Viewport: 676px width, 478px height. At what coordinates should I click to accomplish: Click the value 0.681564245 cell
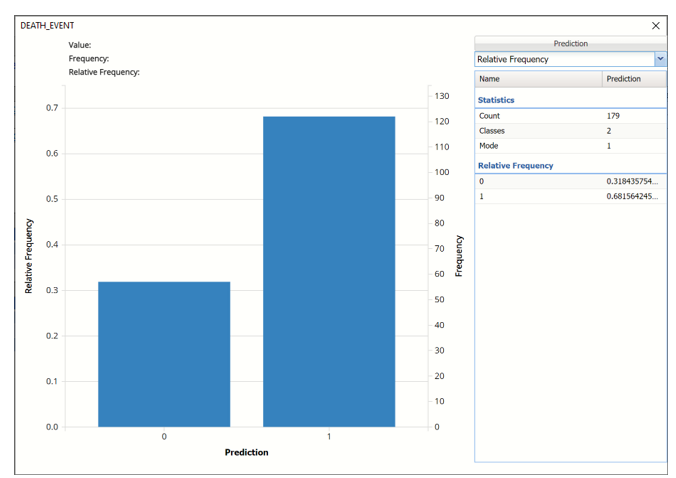click(x=632, y=196)
